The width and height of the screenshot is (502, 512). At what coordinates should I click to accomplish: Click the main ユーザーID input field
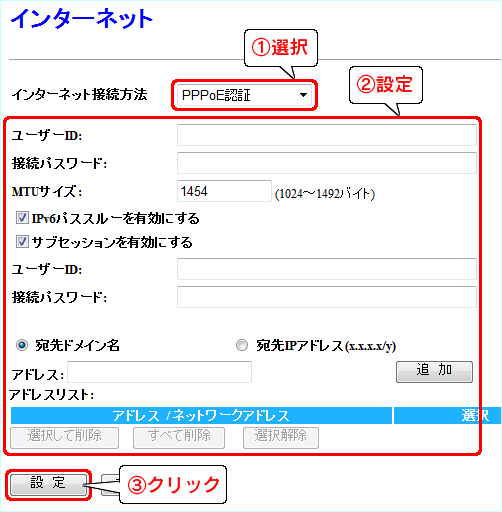327,135
